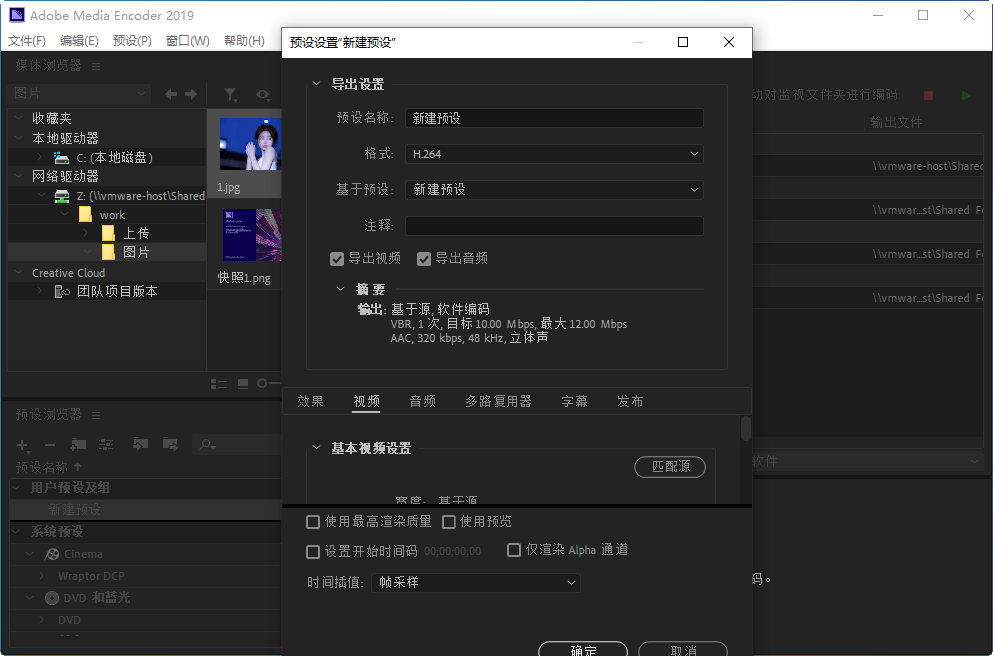The height and width of the screenshot is (656, 993).
Task: Click the 确定 button
Action: click(582, 649)
